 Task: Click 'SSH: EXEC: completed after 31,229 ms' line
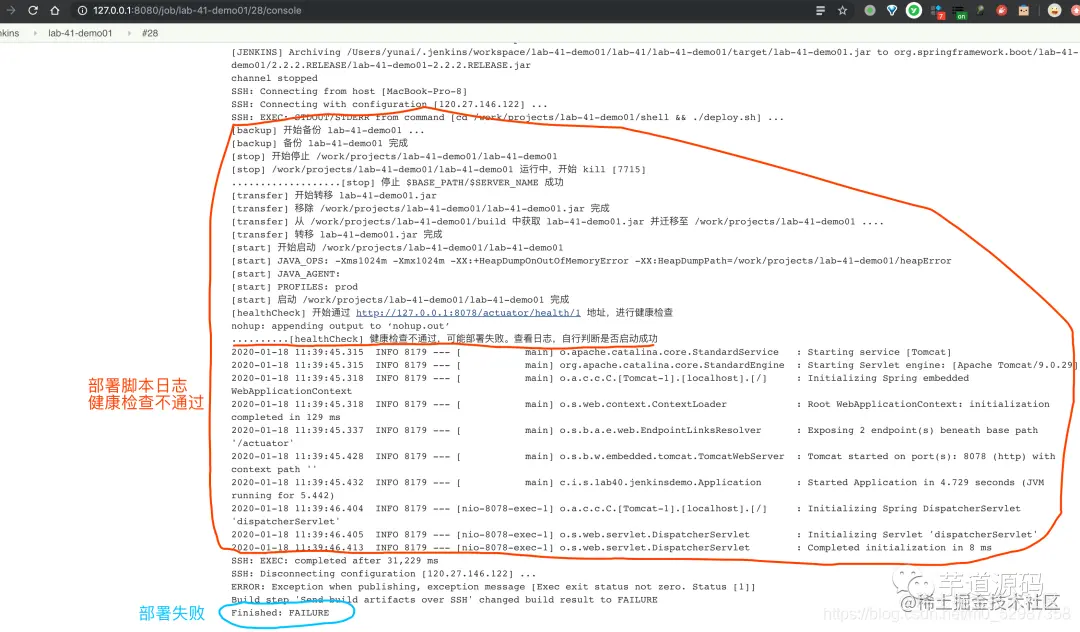335,561
